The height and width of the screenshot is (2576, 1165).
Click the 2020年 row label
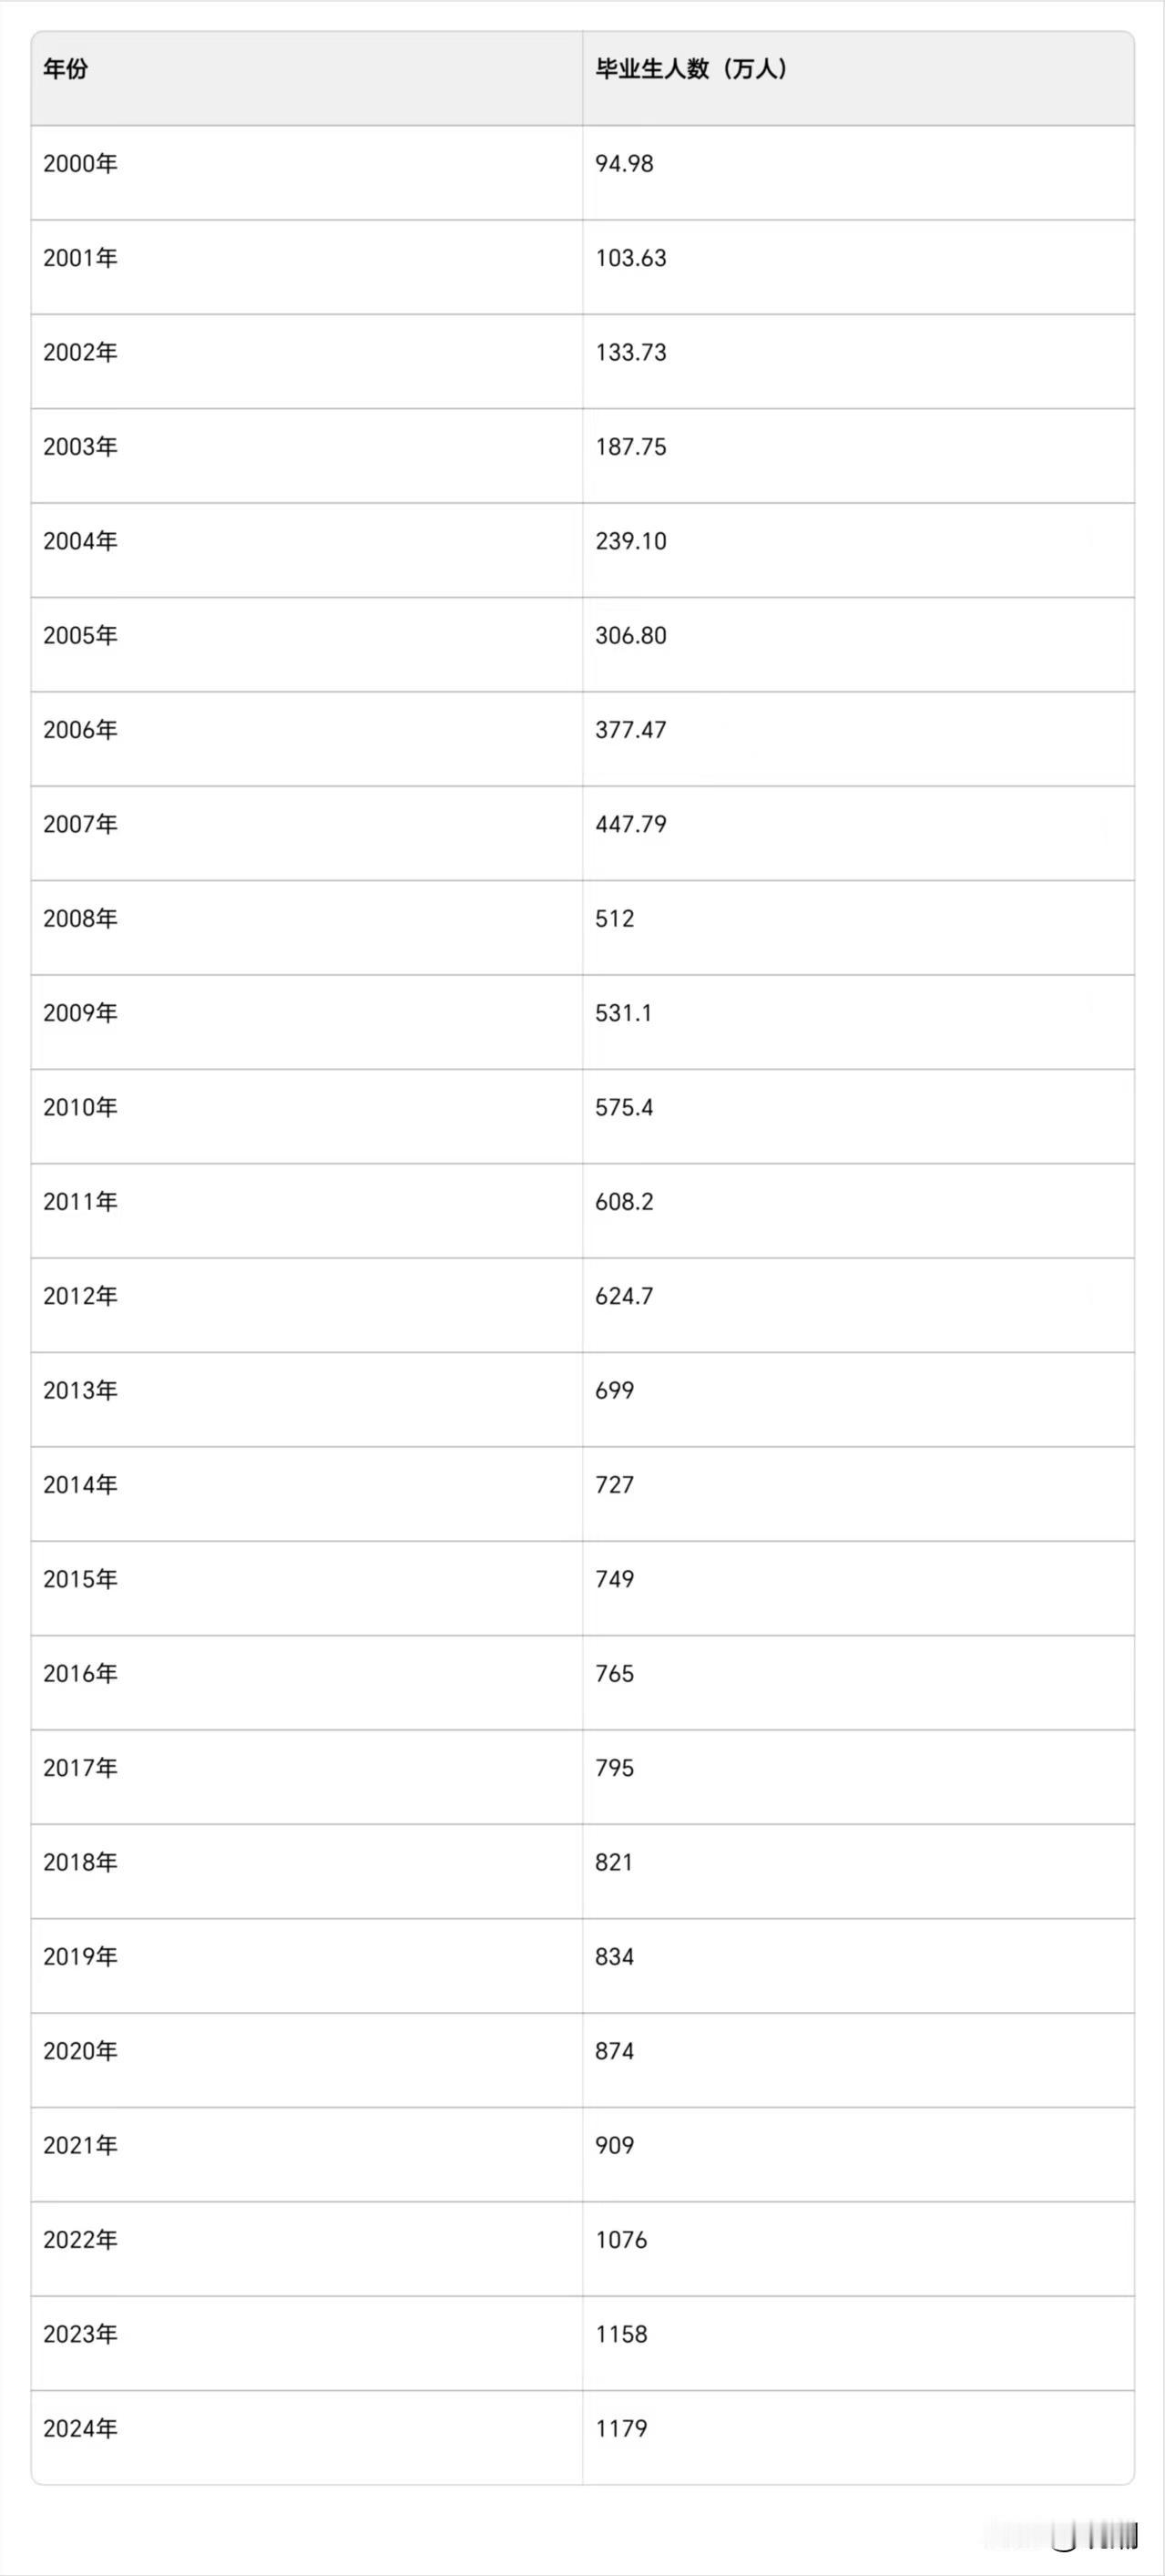tap(80, 2051)
